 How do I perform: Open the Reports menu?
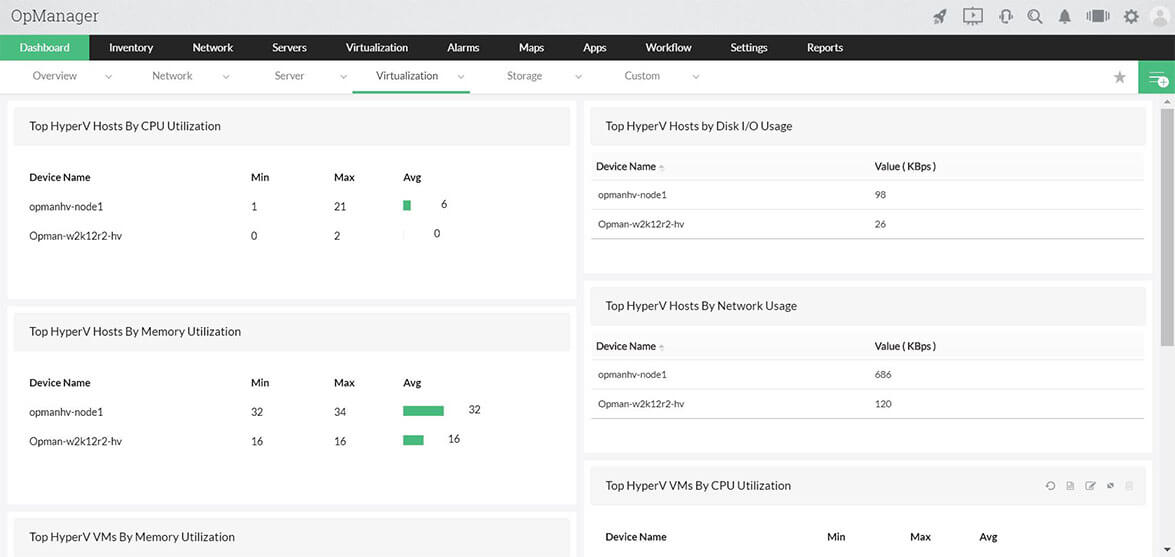pos(825,47)
